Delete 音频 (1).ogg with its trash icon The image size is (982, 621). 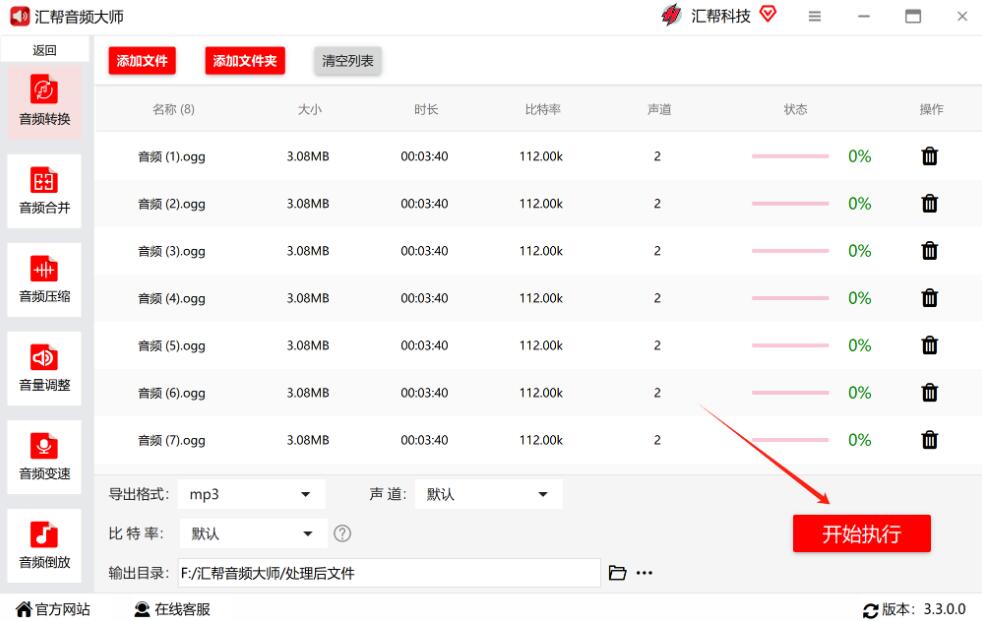coord(929,156)
